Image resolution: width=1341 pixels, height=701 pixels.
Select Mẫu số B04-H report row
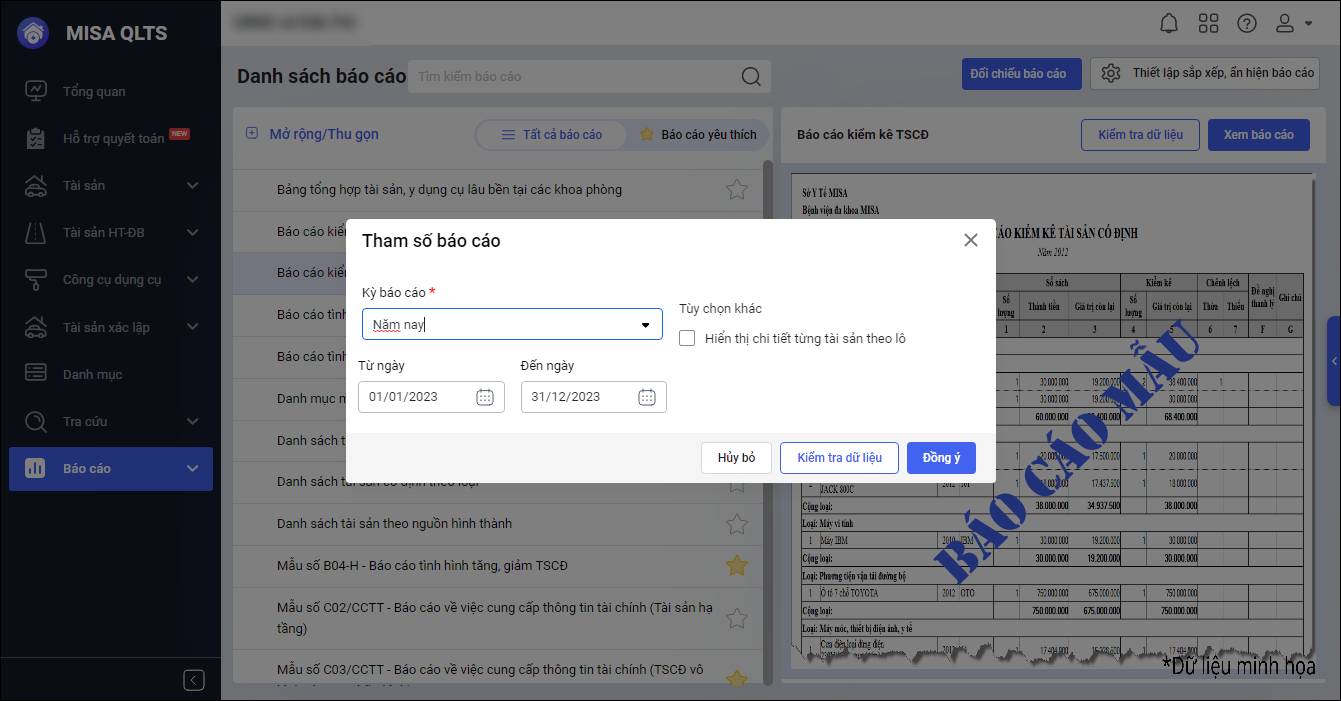click(x=497, y=565)
